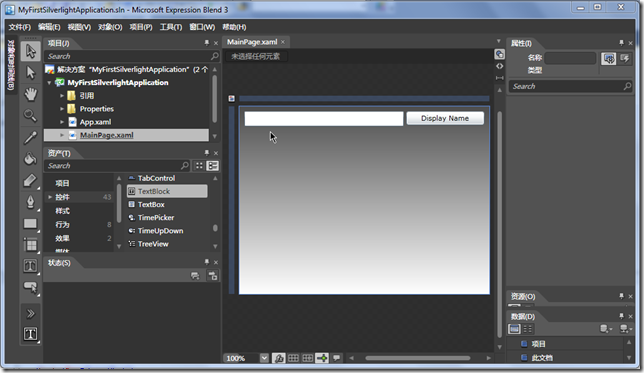Show Properties view in Properties panel
Viewport: 644px width, 373px height.
tap(609, 58)
